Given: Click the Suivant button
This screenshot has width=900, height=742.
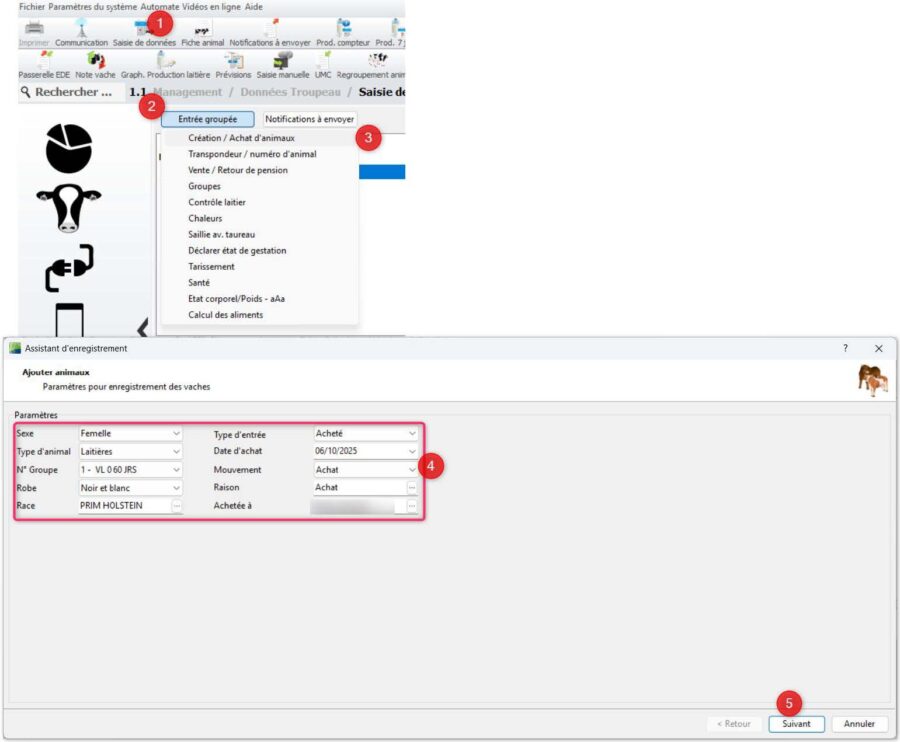Looking at the screenshot, I should click(796, 724).
